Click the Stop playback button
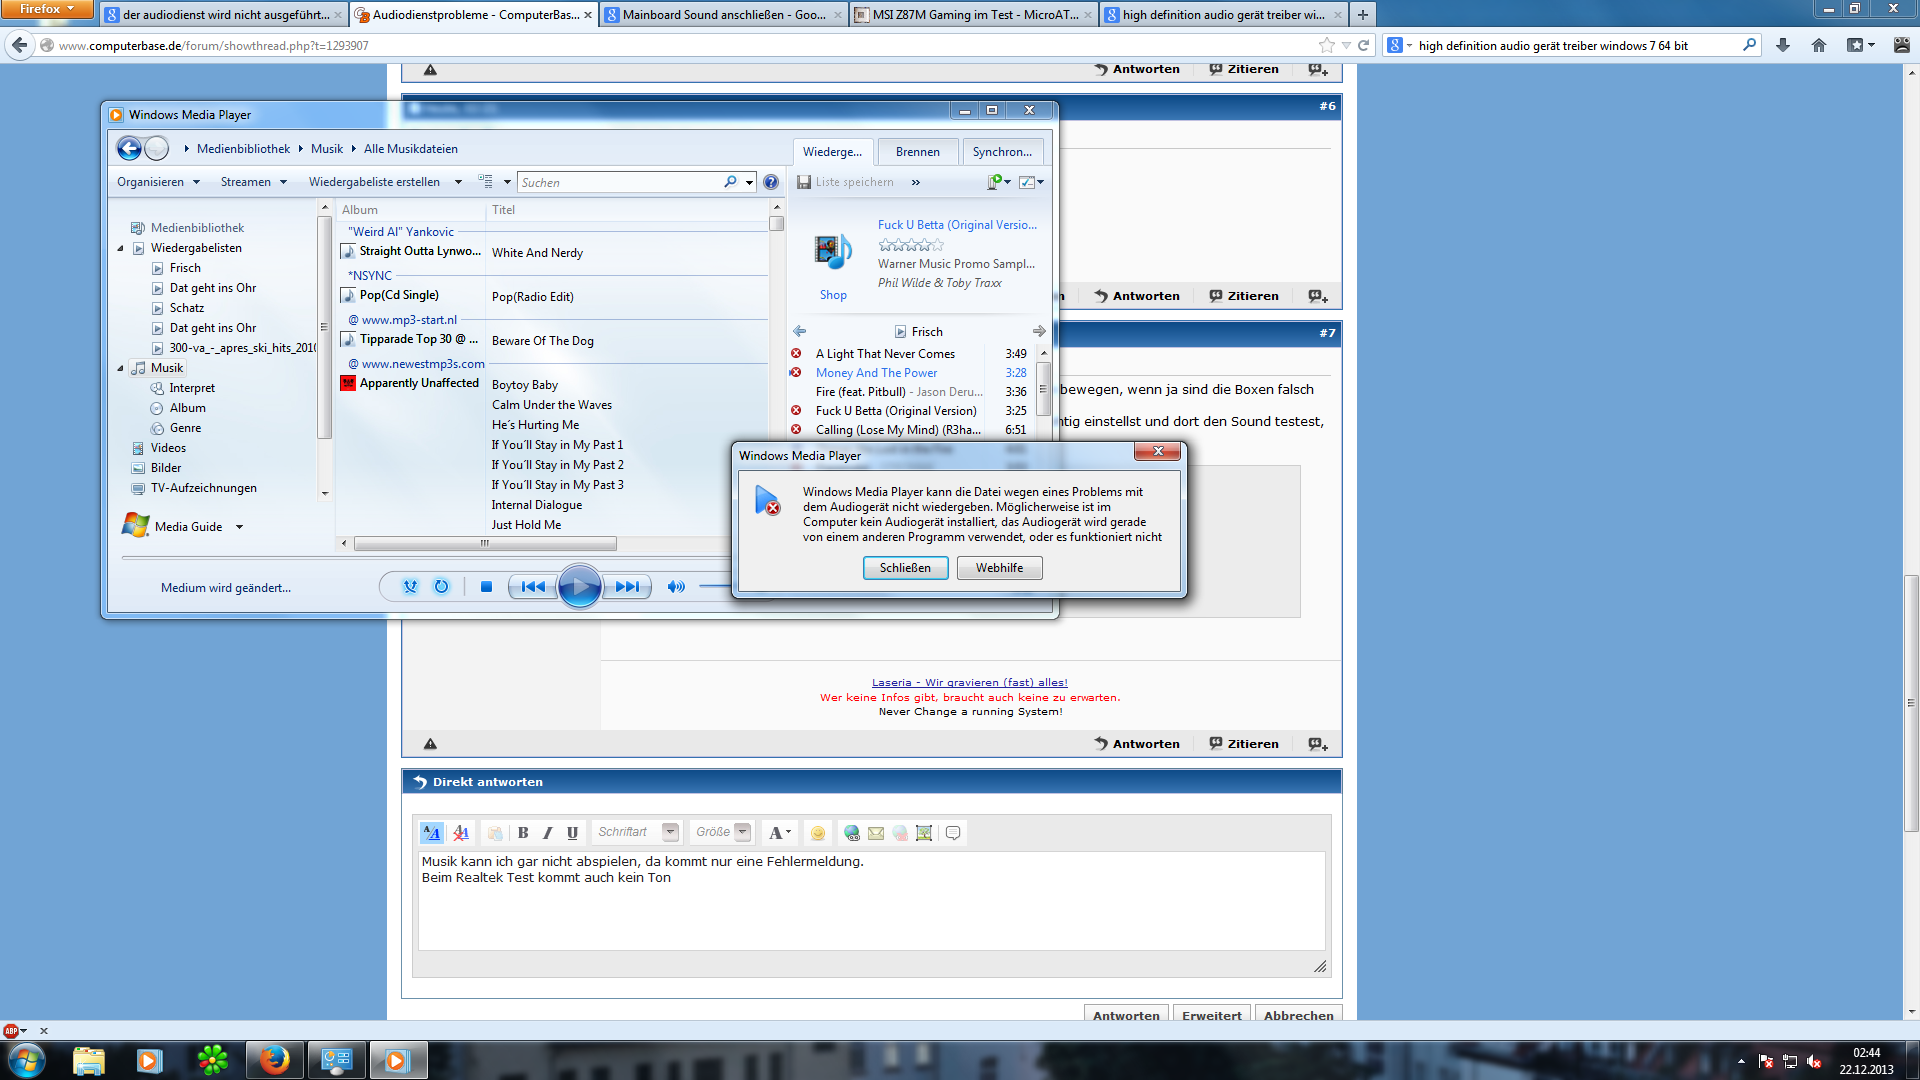1920x1080 pixels. click(486, 587)
